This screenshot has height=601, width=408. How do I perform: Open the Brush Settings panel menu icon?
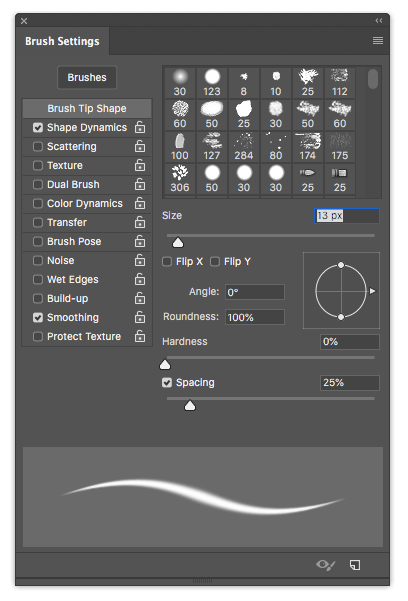(378, 40)
